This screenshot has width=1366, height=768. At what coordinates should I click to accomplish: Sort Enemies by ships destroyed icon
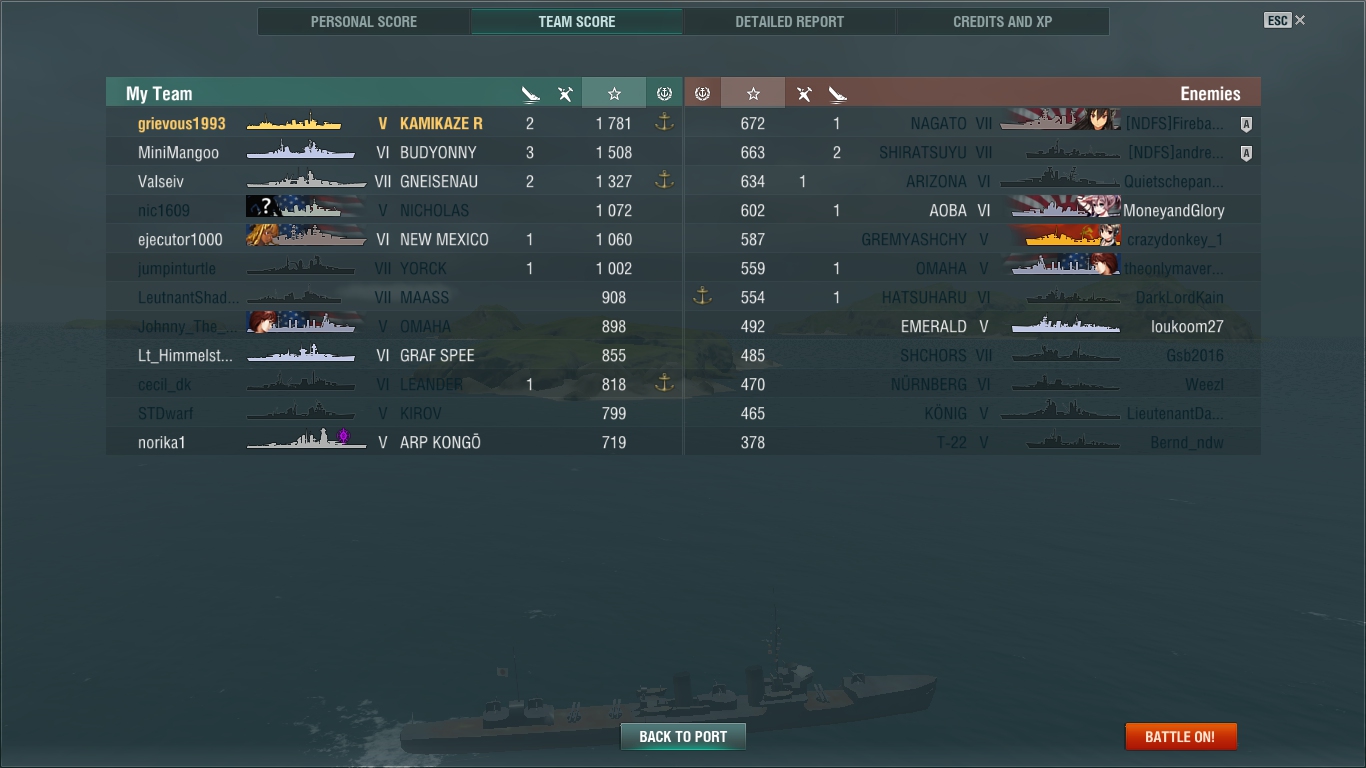point(837,94)
